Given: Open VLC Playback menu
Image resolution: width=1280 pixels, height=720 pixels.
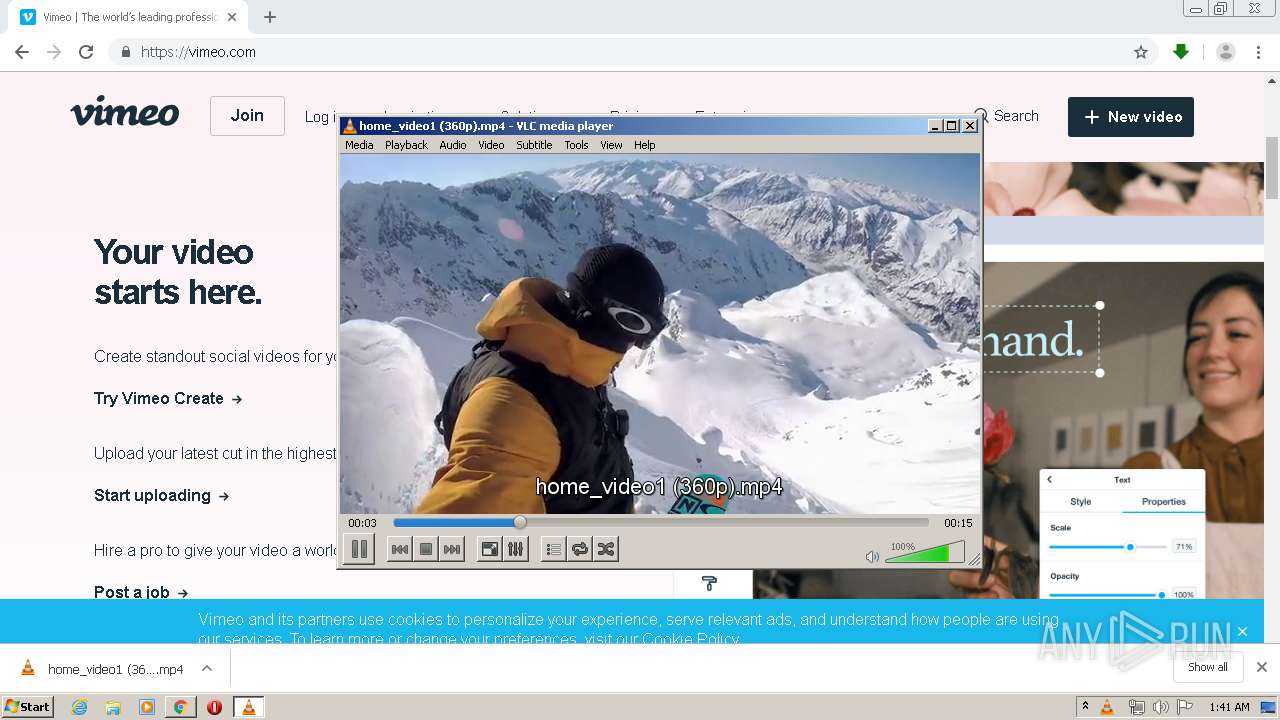Looking at the screenshot, I should pyautogui.click(x=406, y=145).
